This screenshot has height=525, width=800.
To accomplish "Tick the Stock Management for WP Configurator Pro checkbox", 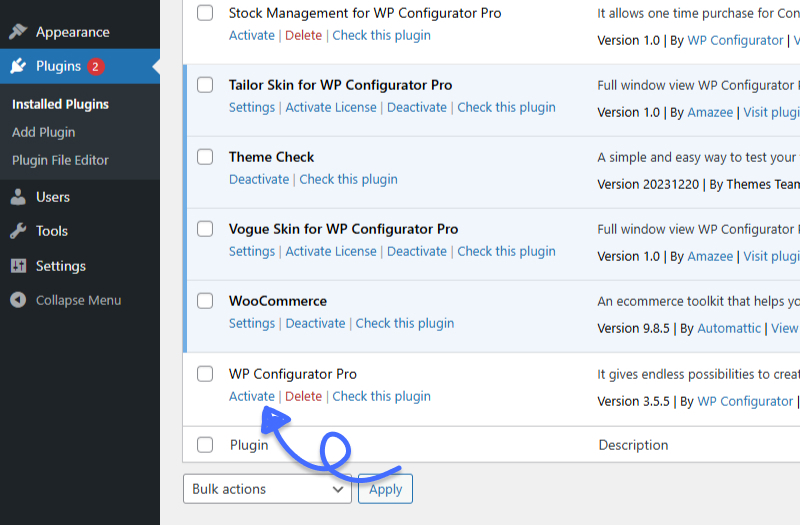I will tap(205, 13).
